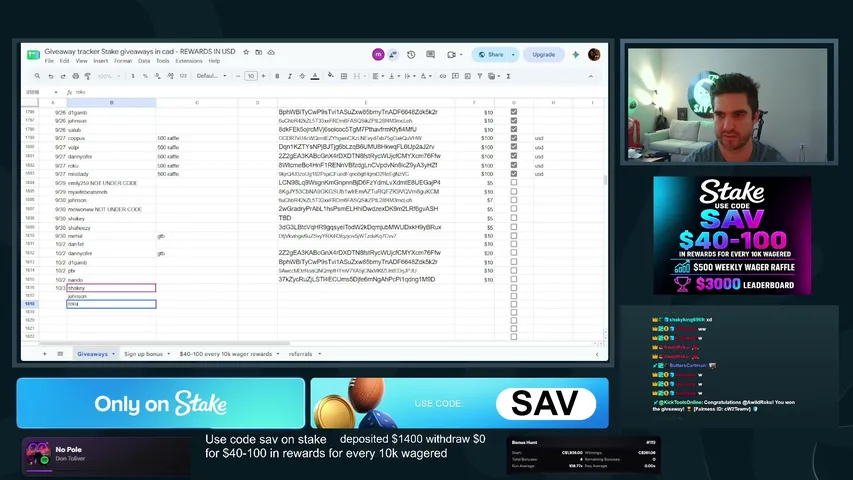
Task: Click the Upgrade button
Action: point(543,54)
